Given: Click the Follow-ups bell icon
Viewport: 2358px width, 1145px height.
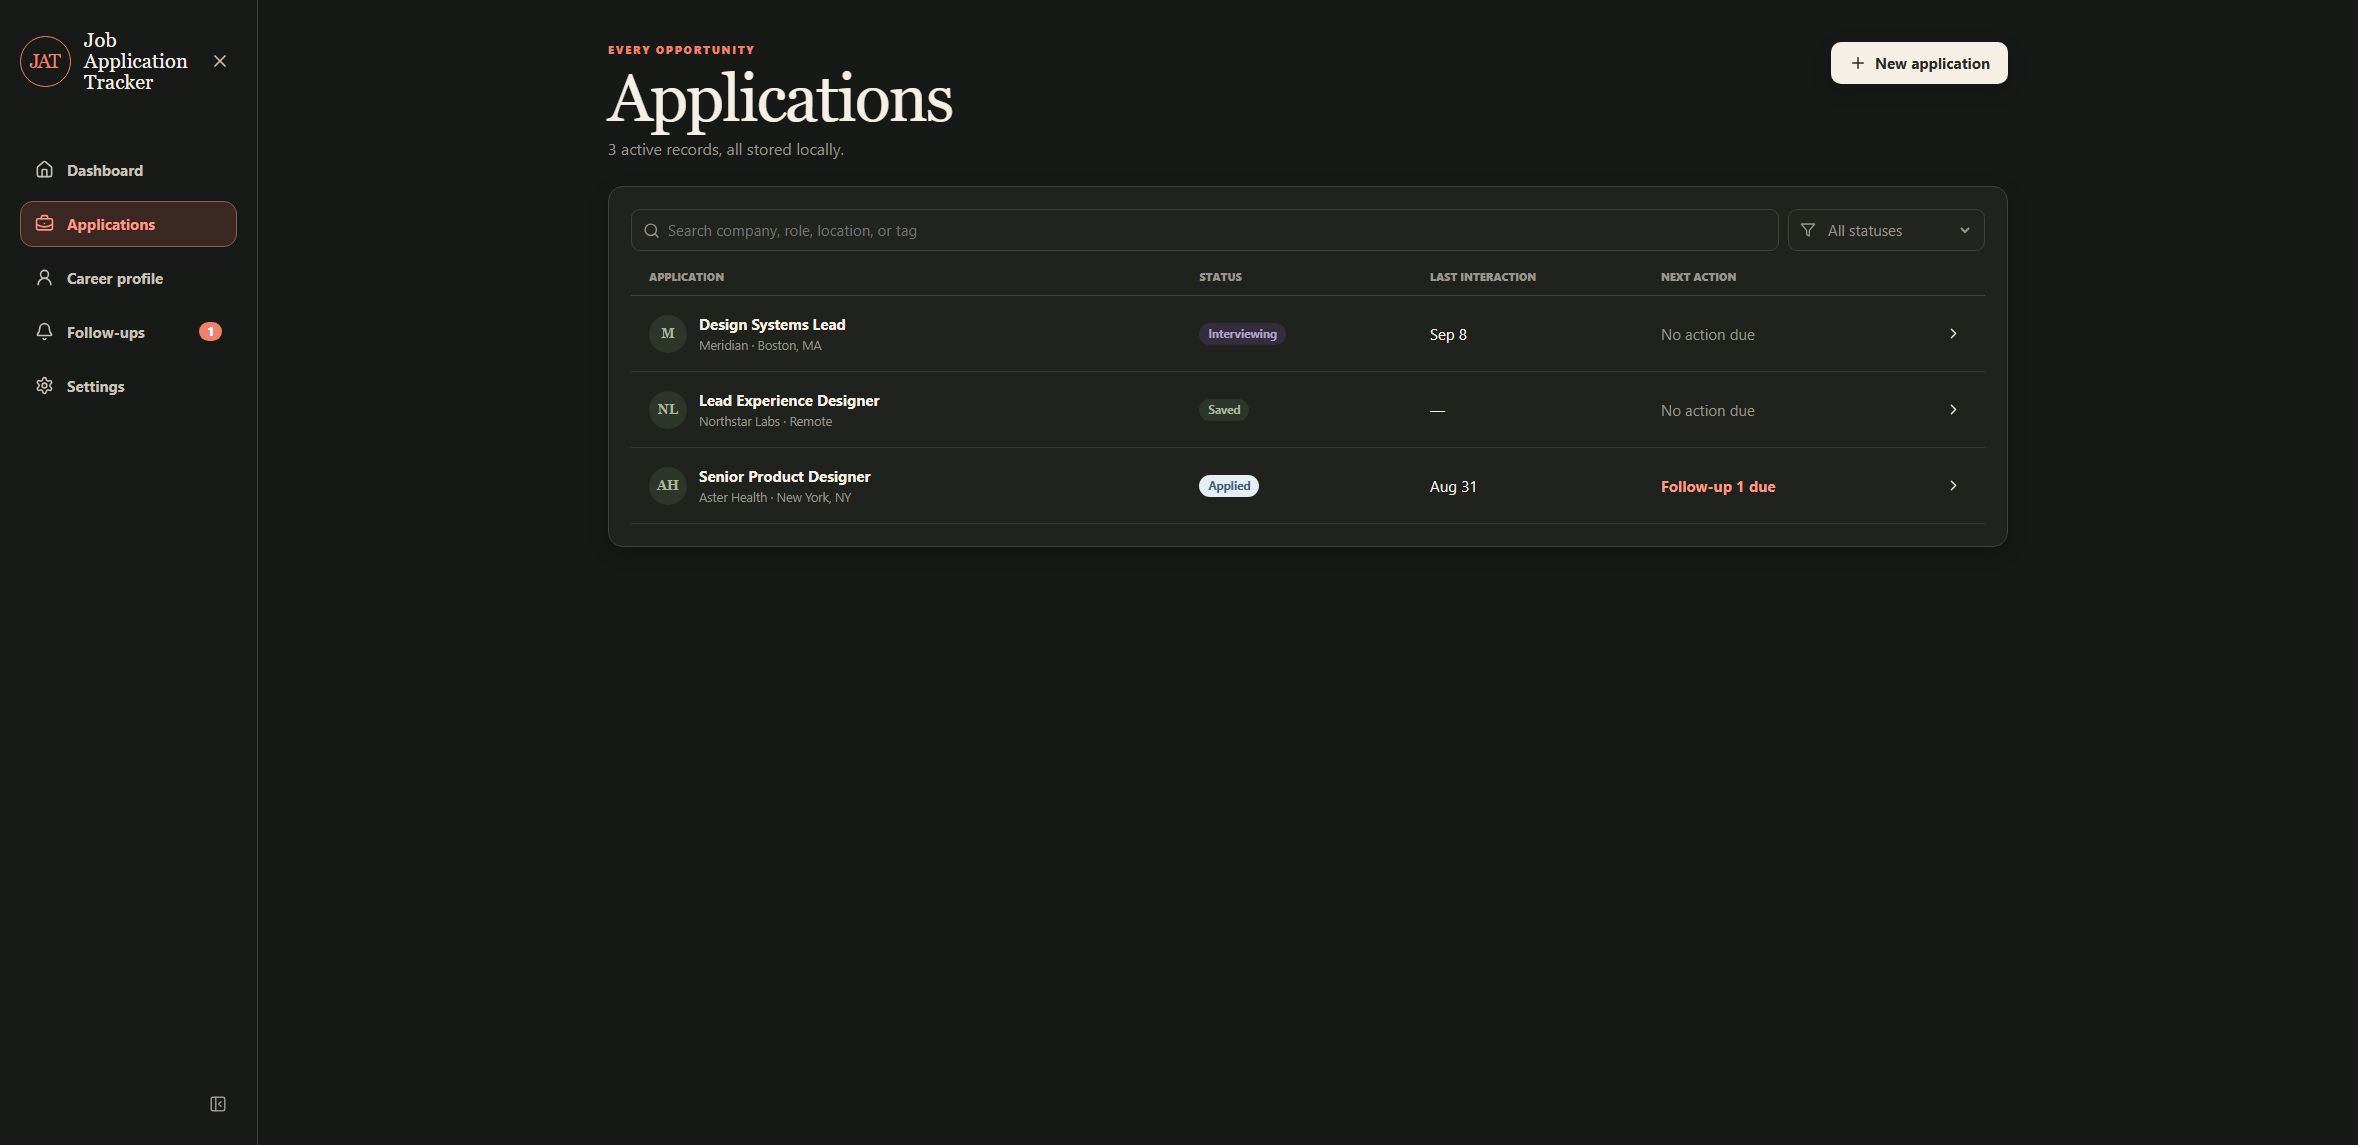Looking at the screenshot, I should pyautogui.click(x=44, y=331).
